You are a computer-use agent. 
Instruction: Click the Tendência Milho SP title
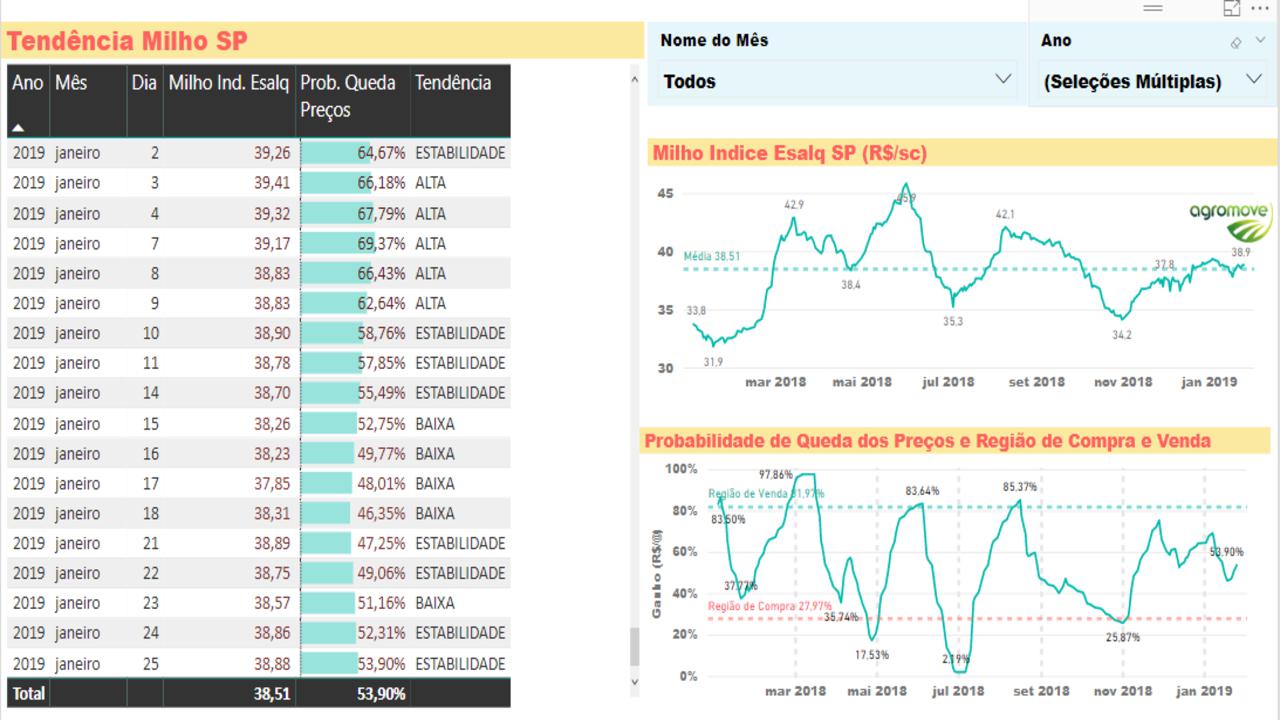(128, 41)
